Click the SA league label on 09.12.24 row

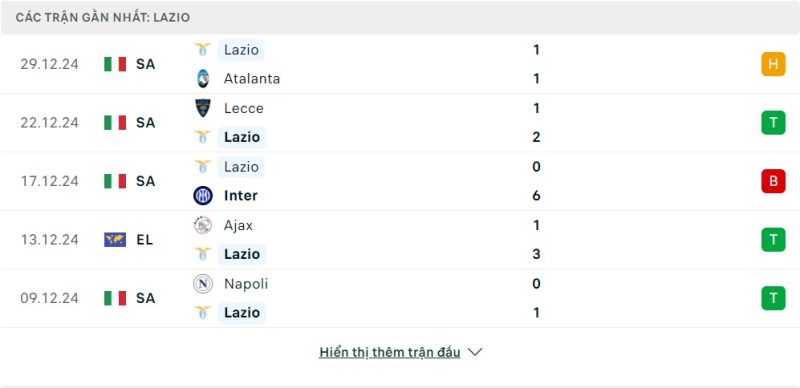click(145, 298)
